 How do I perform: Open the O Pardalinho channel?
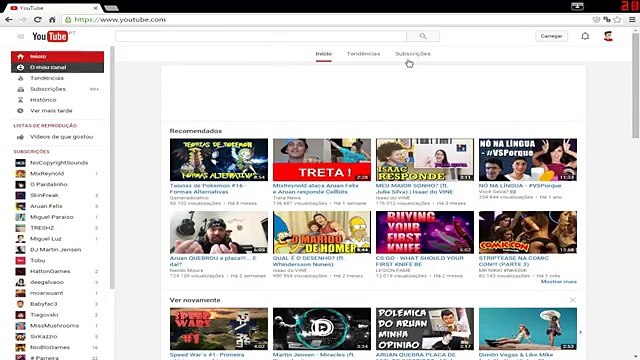58,184
